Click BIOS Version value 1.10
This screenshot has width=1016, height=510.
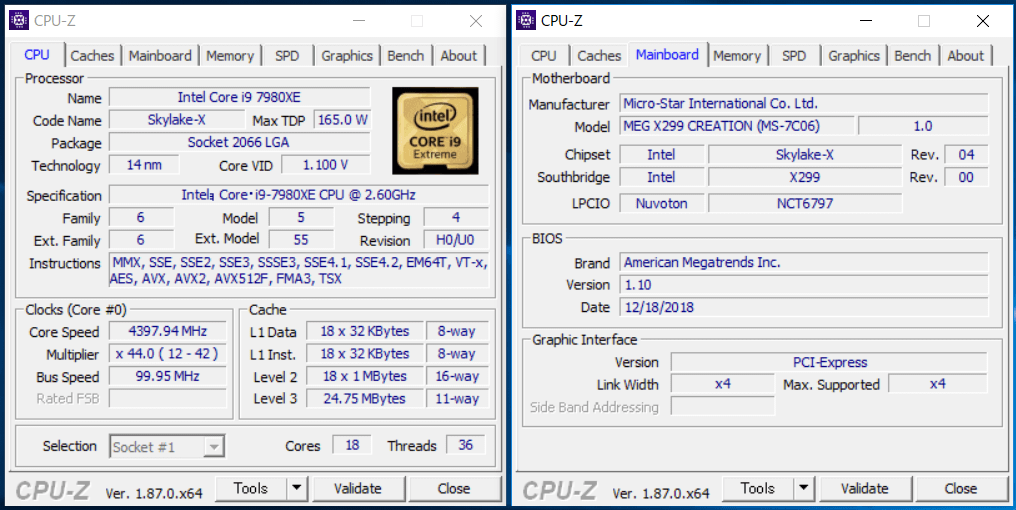[x=803, y=284]
